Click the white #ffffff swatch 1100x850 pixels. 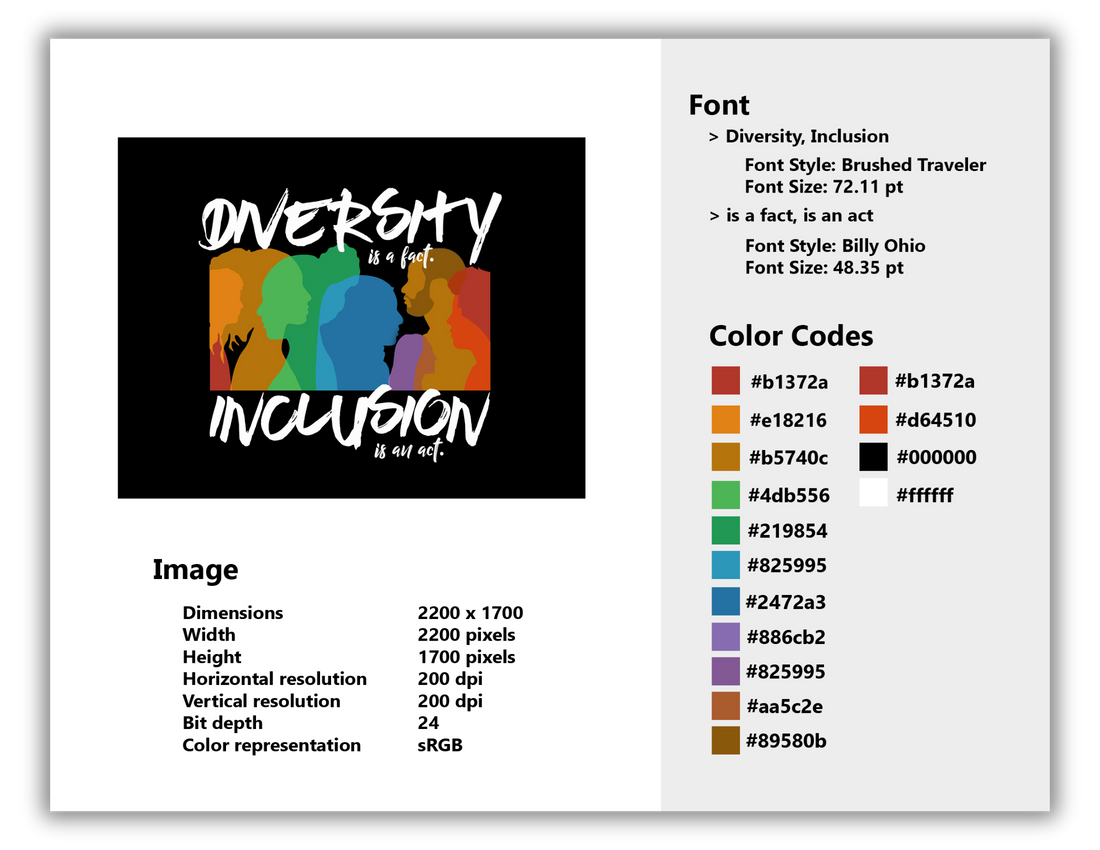873,493
